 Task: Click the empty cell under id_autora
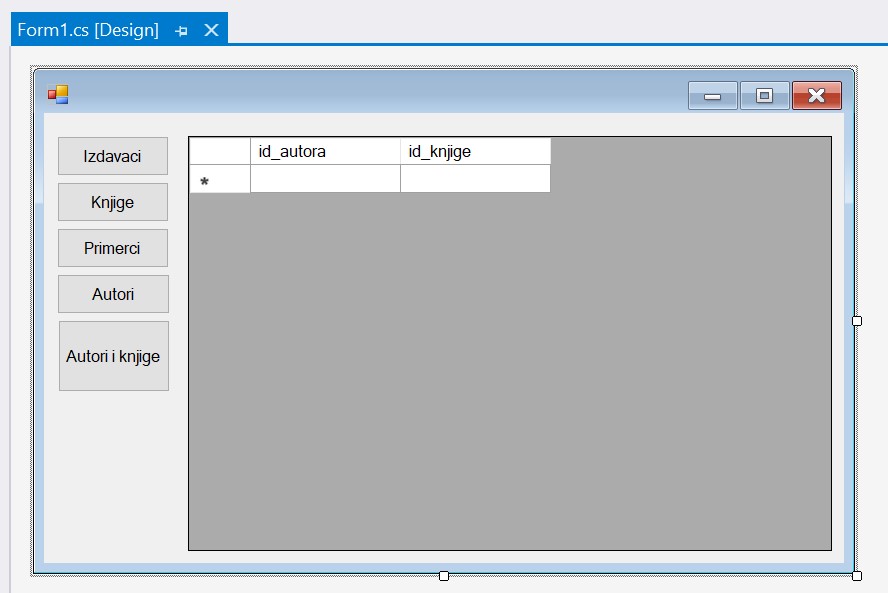325,179
